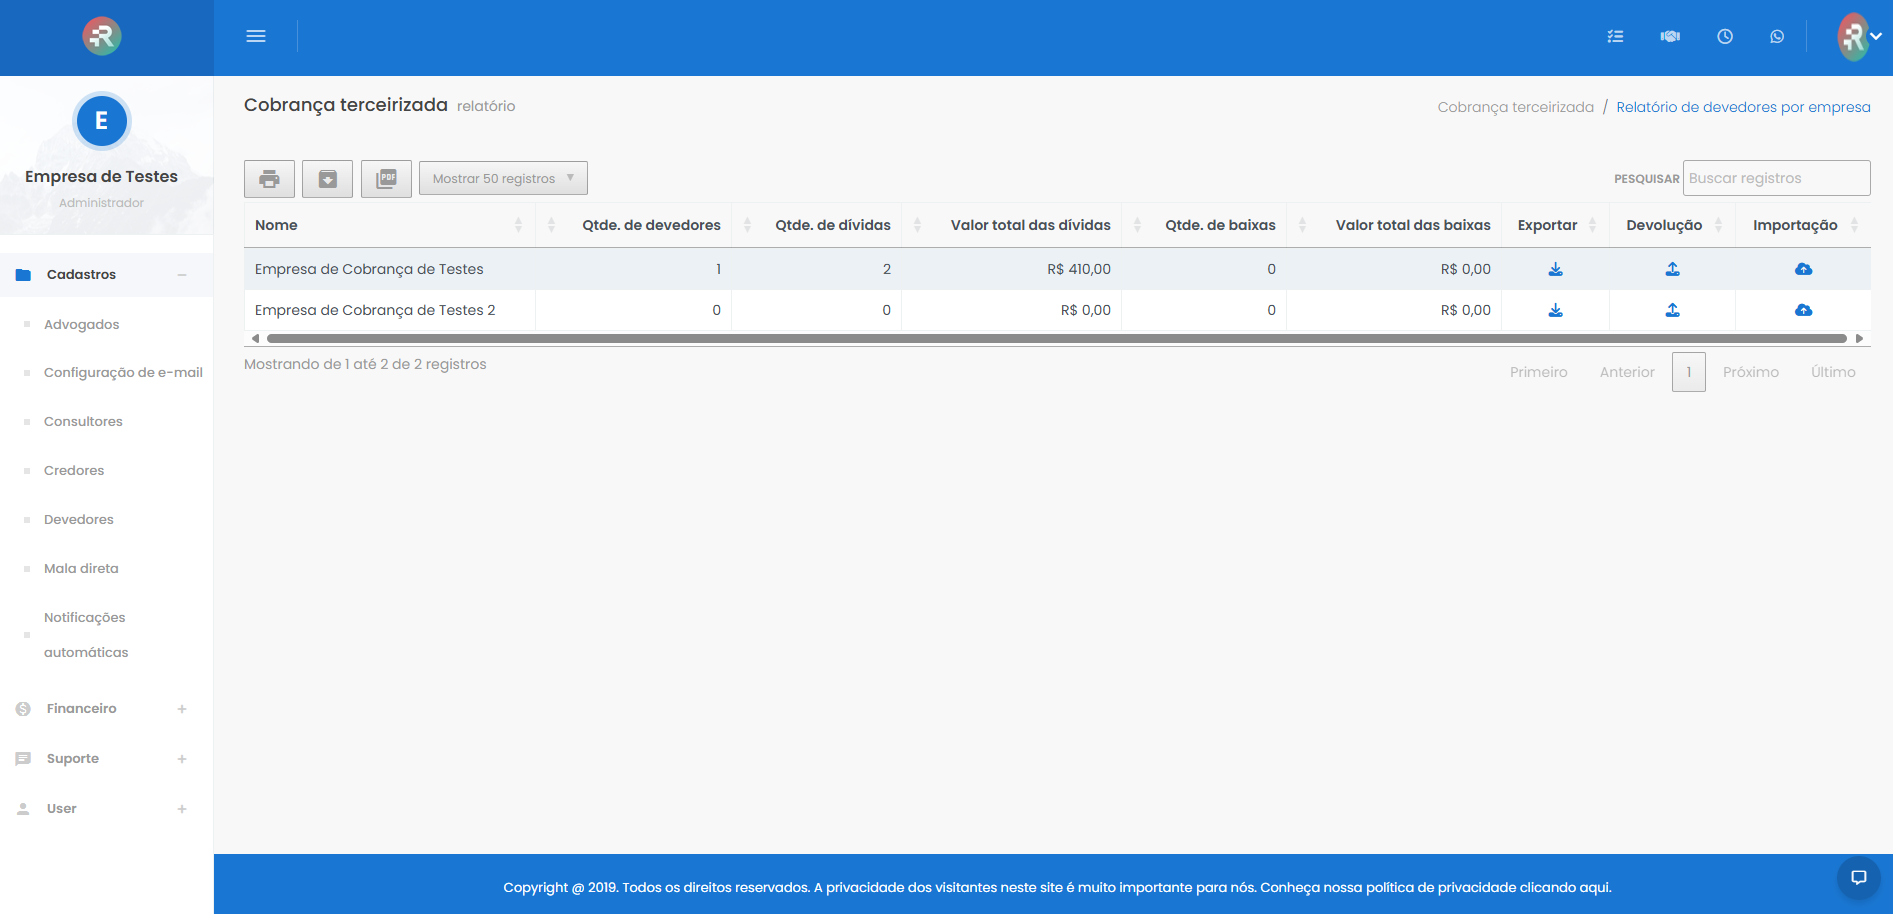Click Devolução upload icon for Testes 2
Screen dimensions: 1893x914
pyautogui.click(x=1672, y=310)
